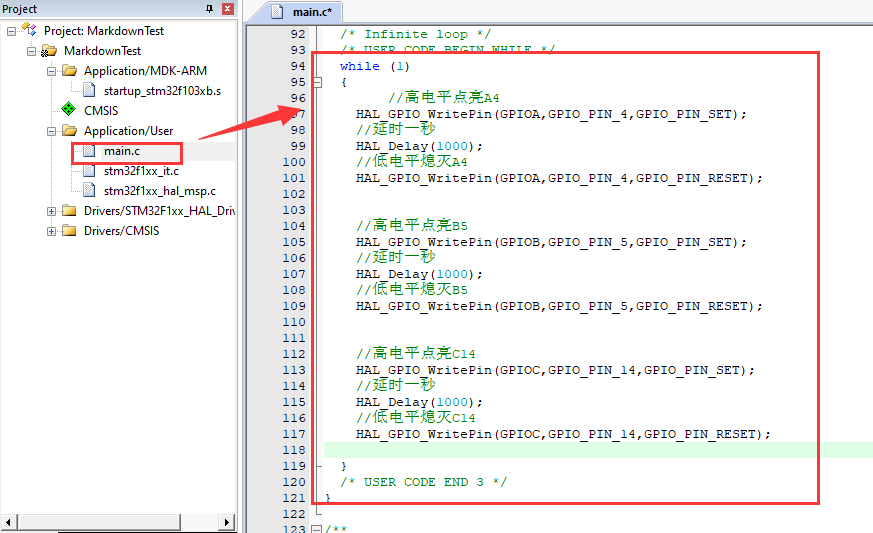The height and width of the screenshot is (533, 873).
Task: Click the empty highlighted line 118
Action: (599, 450)
